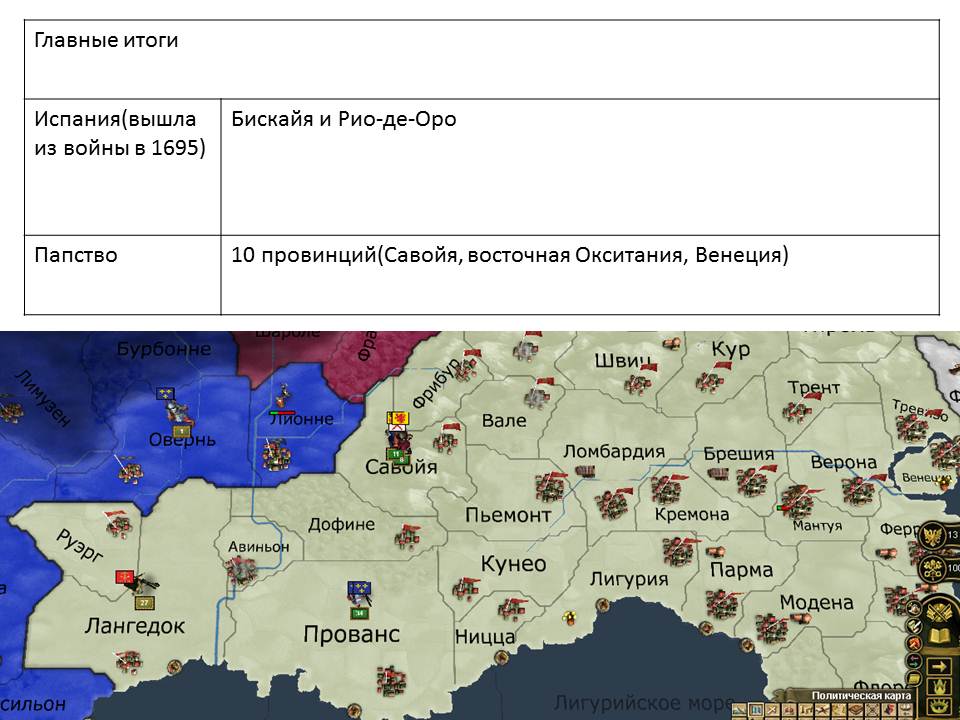Viewport: 960px width, 720px height.
Task: Click the Политическая карта map mode label
Action: click(861, 696)
